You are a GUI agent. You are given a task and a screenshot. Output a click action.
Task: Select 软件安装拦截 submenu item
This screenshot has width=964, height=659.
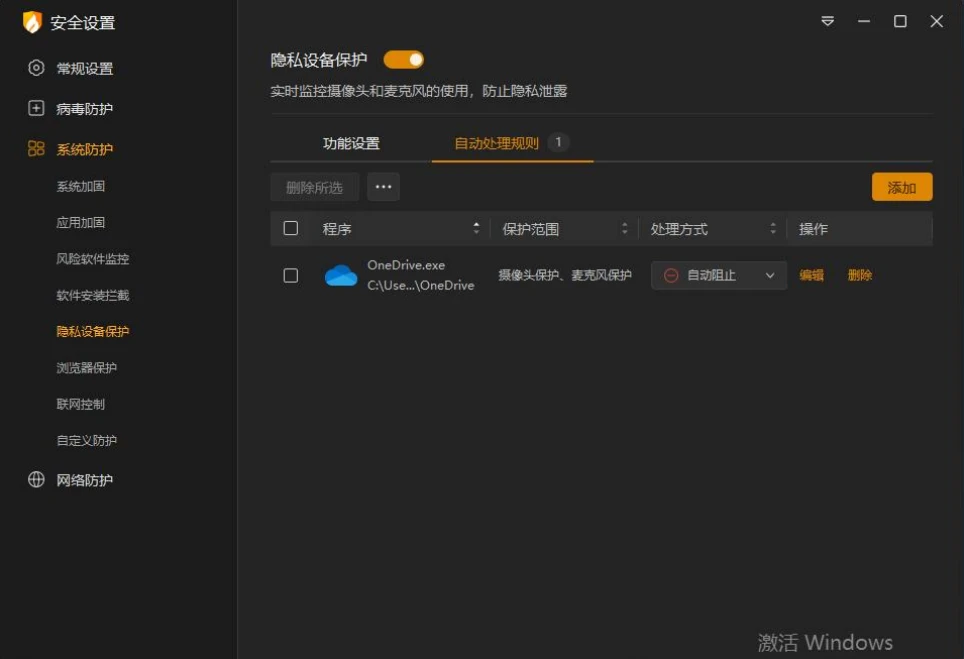click(93, 295)
